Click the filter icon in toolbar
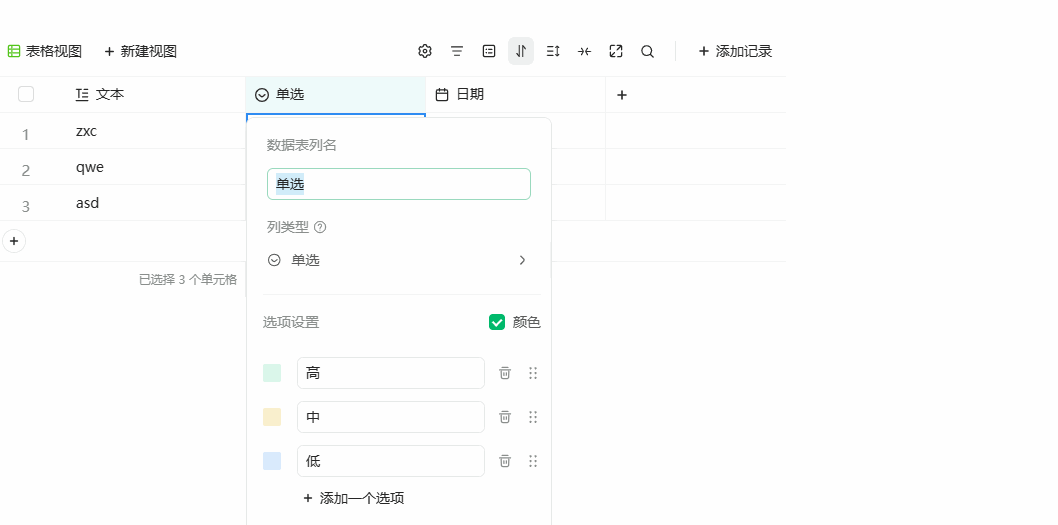The width and height of the screenshot is (1058, 525). [457, 51]
